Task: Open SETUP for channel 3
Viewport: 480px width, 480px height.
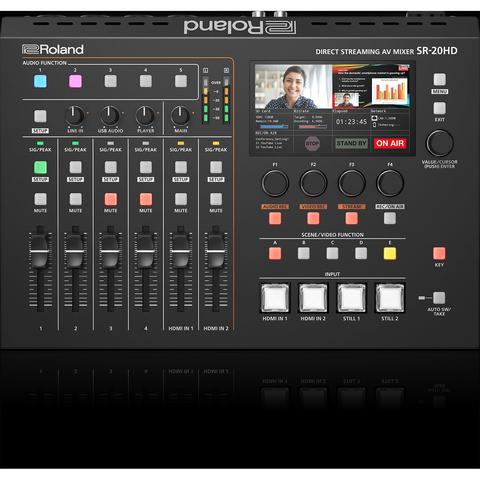Action: 111,167
